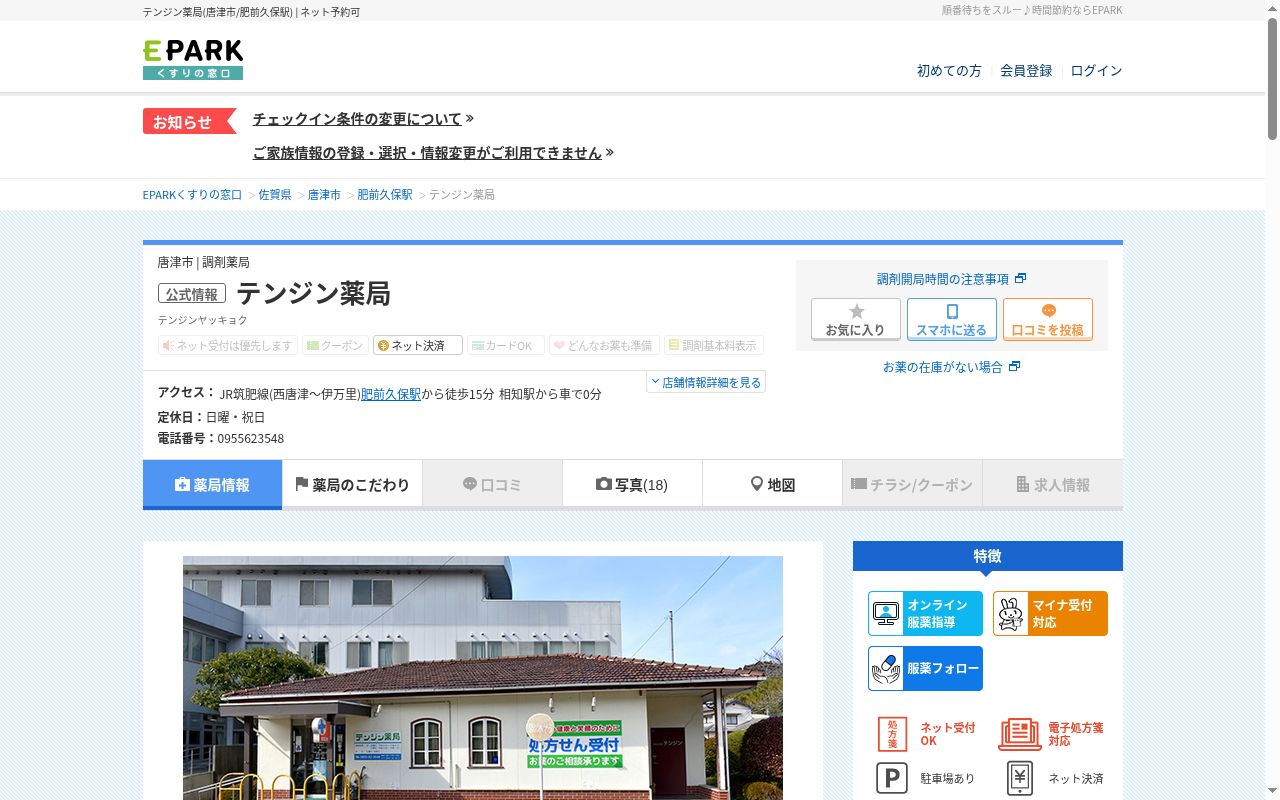Click the ネット受付OK prescription icon
This screenshot has height=800, width=1280.
892,734
